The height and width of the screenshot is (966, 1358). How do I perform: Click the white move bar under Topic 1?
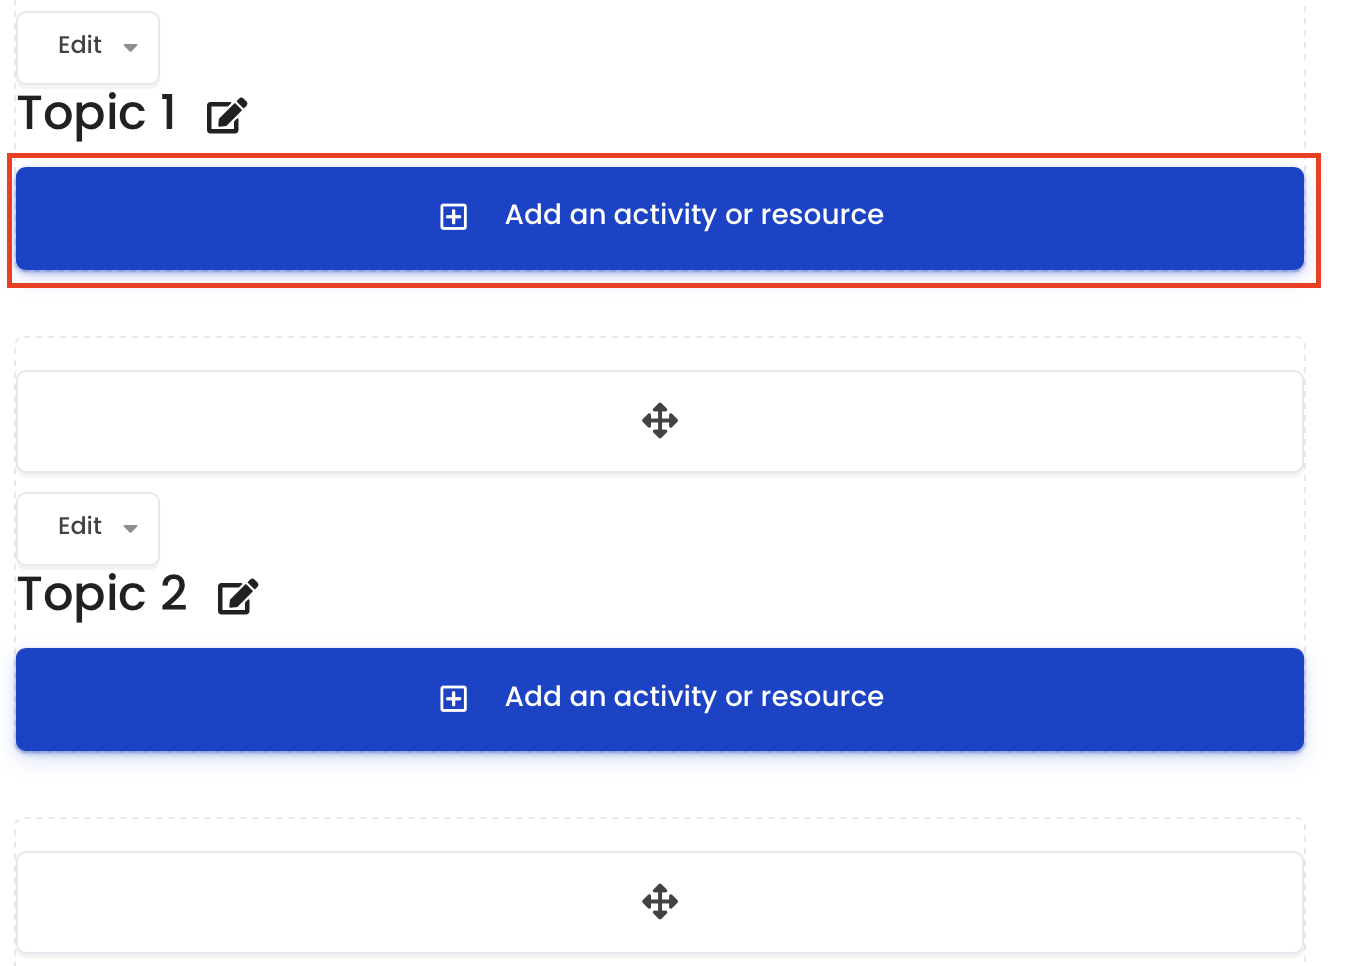point(660,421)
